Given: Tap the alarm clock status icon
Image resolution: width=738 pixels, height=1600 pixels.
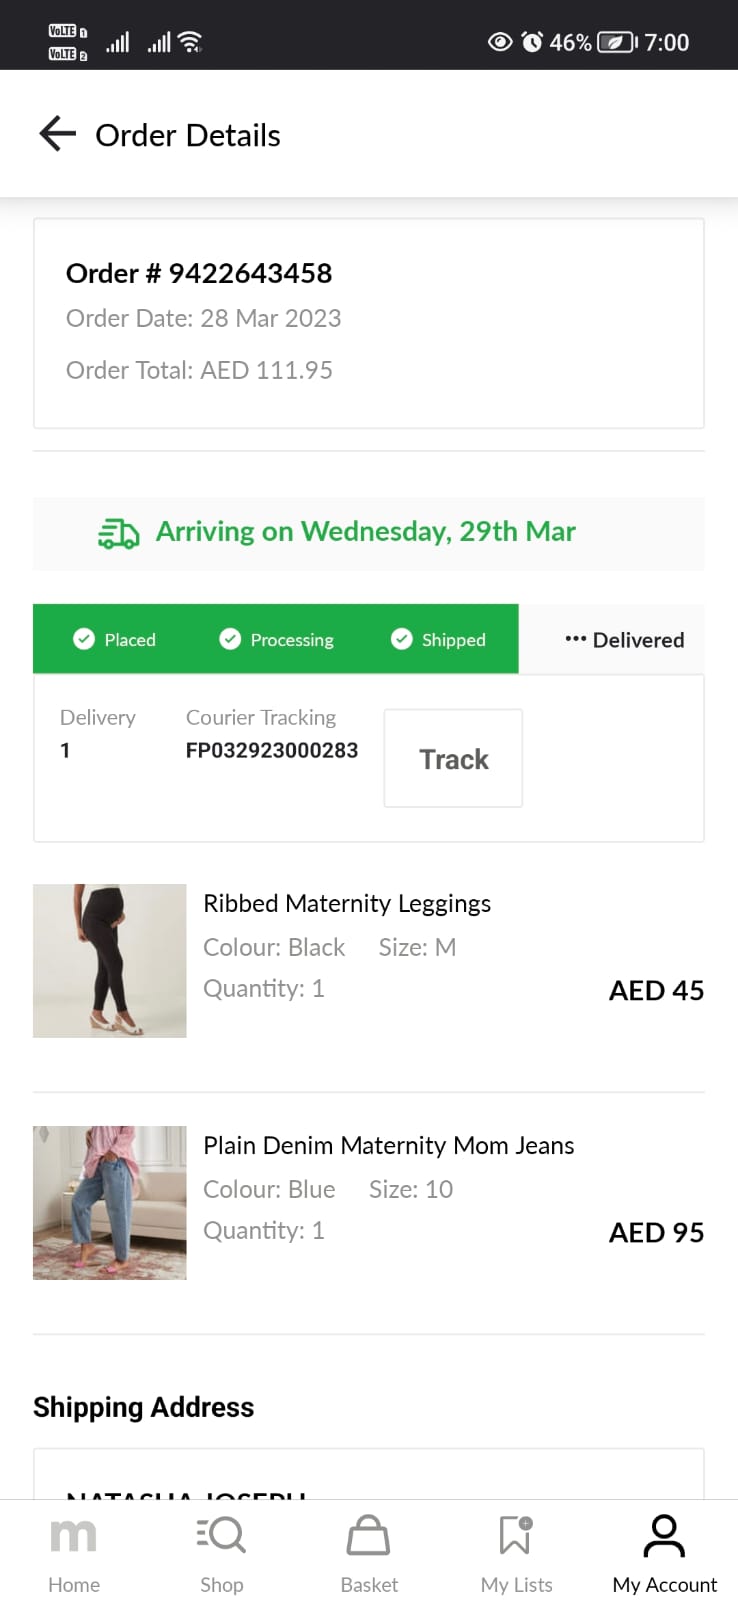Looking at the screenshot, I should [532, 42].
